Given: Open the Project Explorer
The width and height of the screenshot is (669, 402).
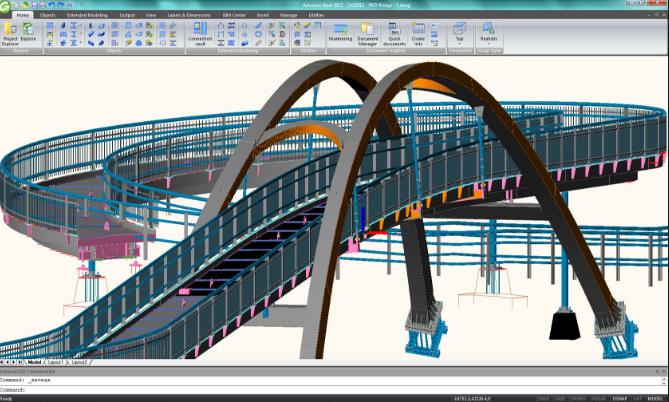Looking at the screenshot, I should tap(10, 34).
